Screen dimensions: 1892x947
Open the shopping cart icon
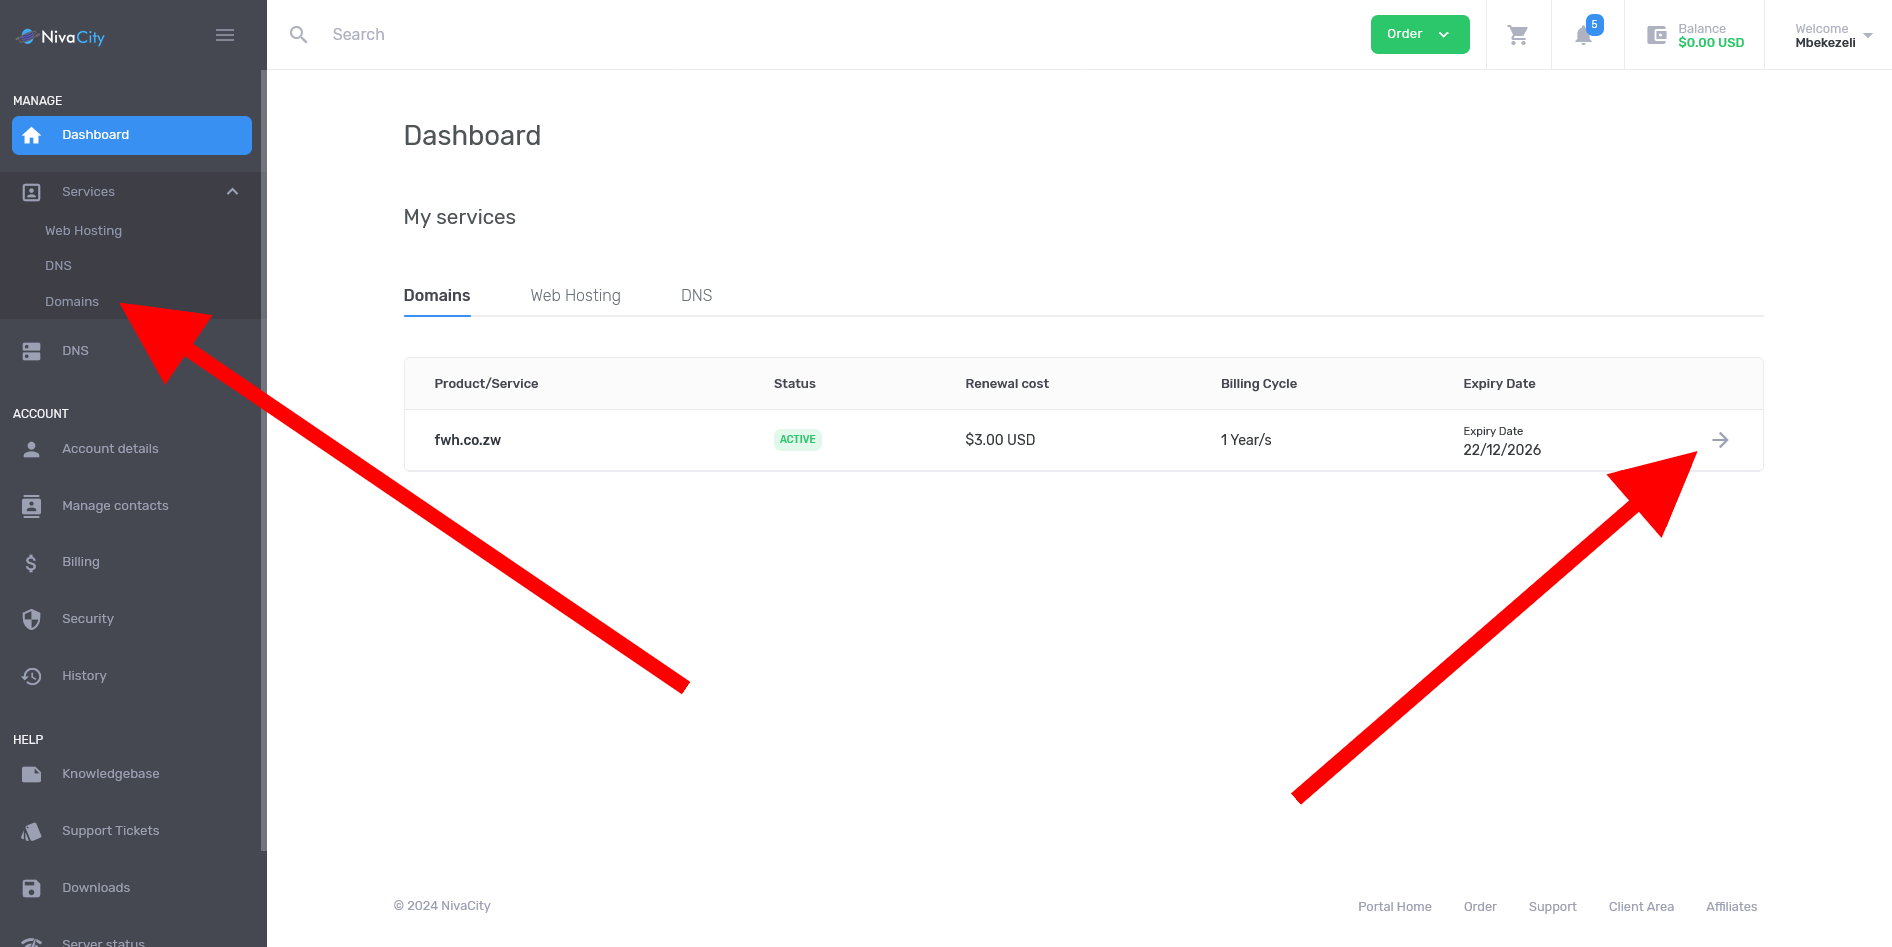click(x=1518, y=34)
